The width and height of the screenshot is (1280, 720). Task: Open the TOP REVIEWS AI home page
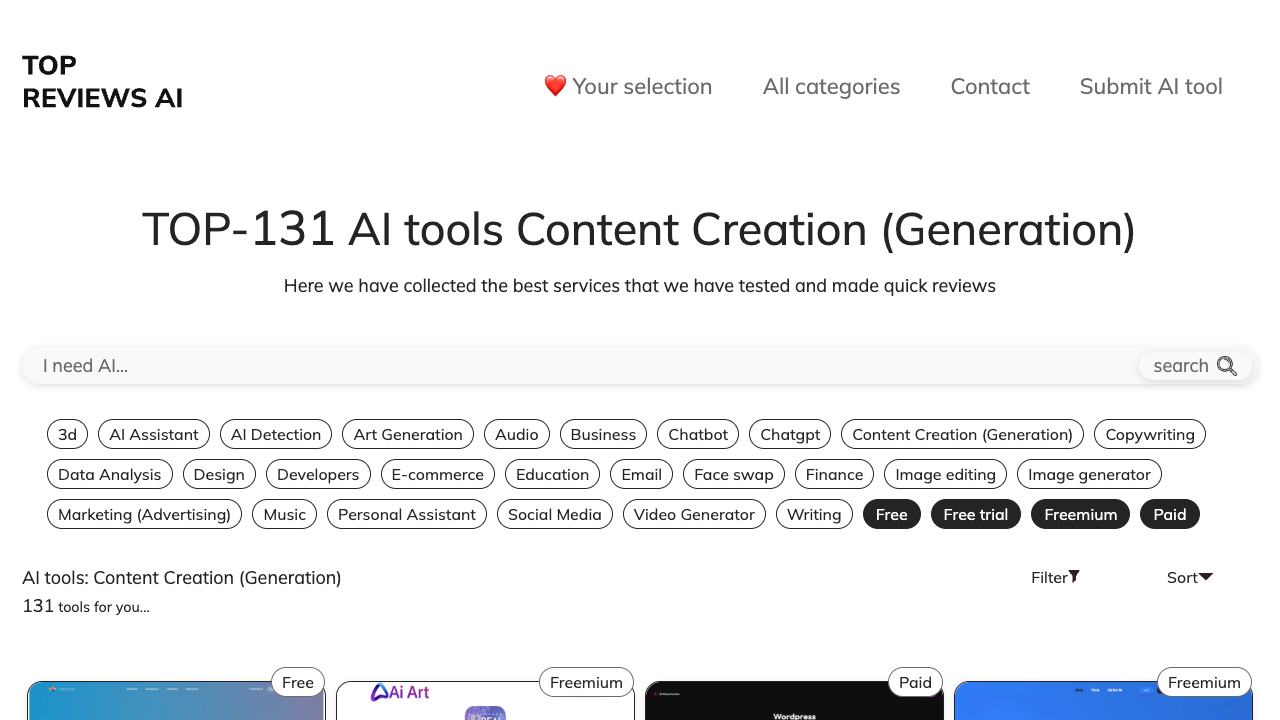(x=102, y=82)
